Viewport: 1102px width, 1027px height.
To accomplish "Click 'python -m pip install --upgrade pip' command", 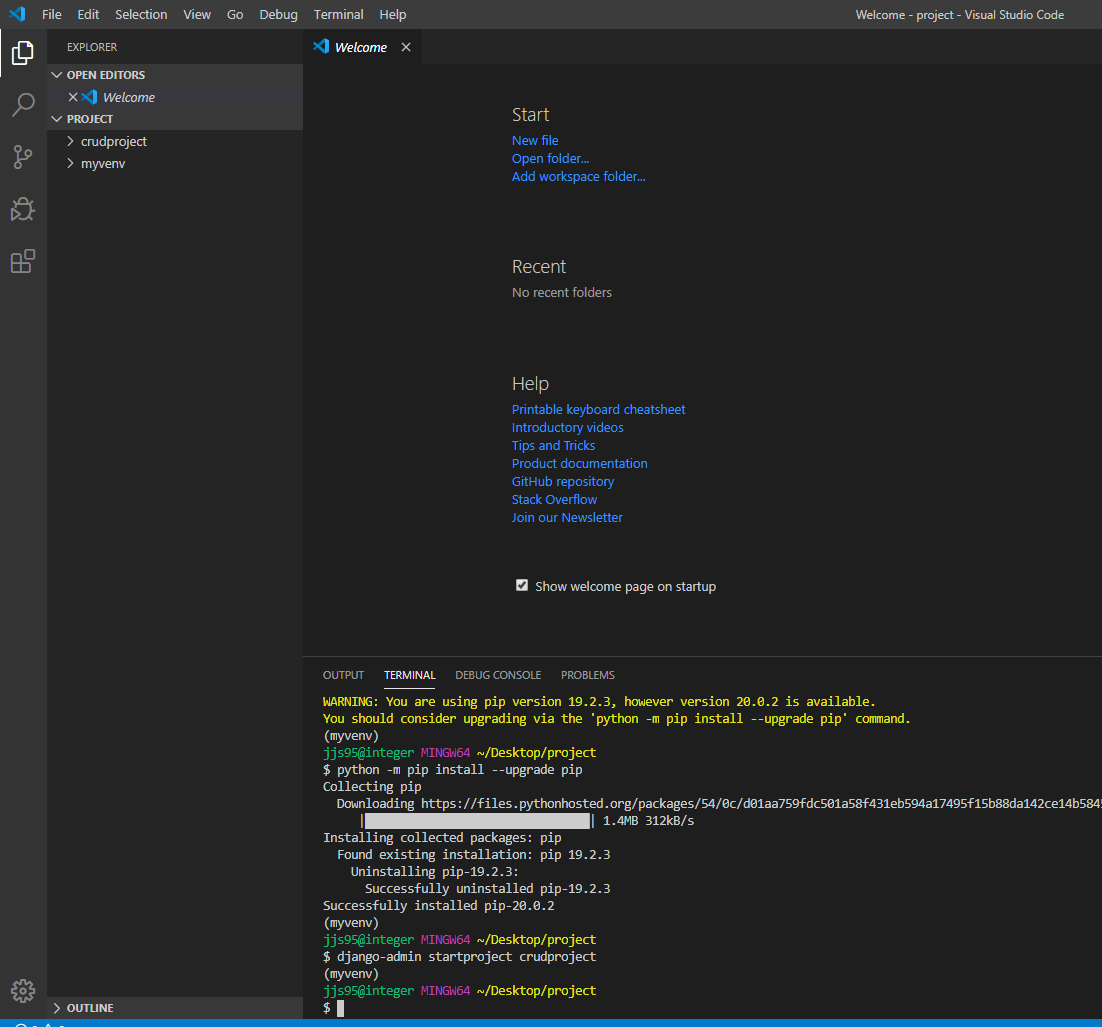I will point(460,770).
